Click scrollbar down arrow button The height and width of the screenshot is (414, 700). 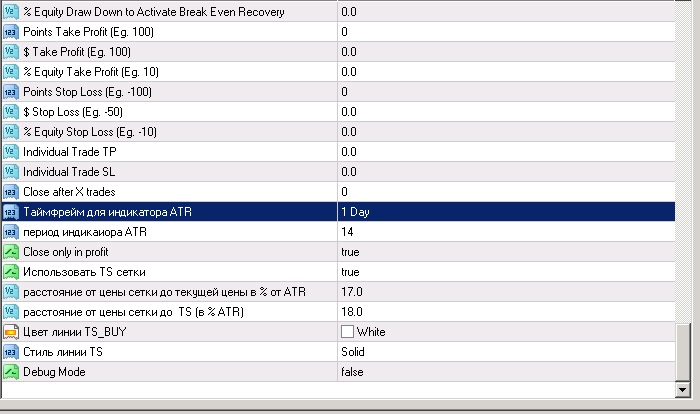682,390
